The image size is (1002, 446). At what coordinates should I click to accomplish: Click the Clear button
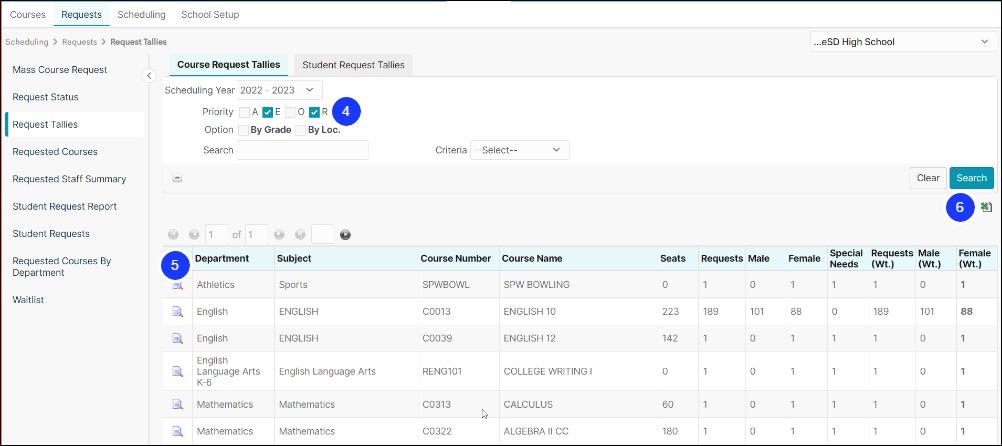click(x=928, y=178)
